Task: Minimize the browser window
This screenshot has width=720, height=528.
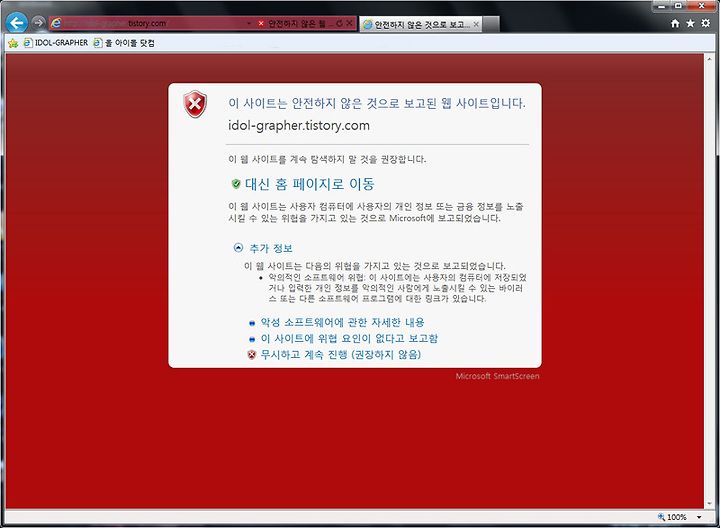Action: point(662,6)
